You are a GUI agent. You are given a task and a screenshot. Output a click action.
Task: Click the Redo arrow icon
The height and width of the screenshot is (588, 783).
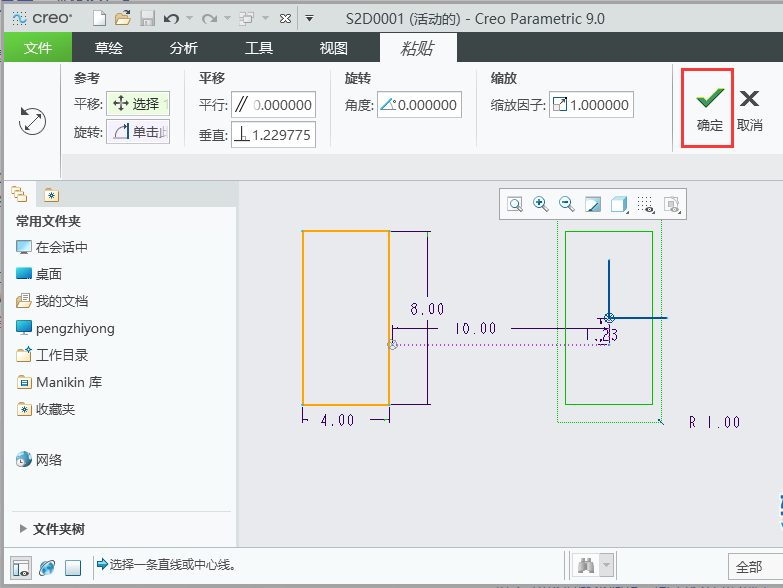pyautogui.click(x=209, y=19)
